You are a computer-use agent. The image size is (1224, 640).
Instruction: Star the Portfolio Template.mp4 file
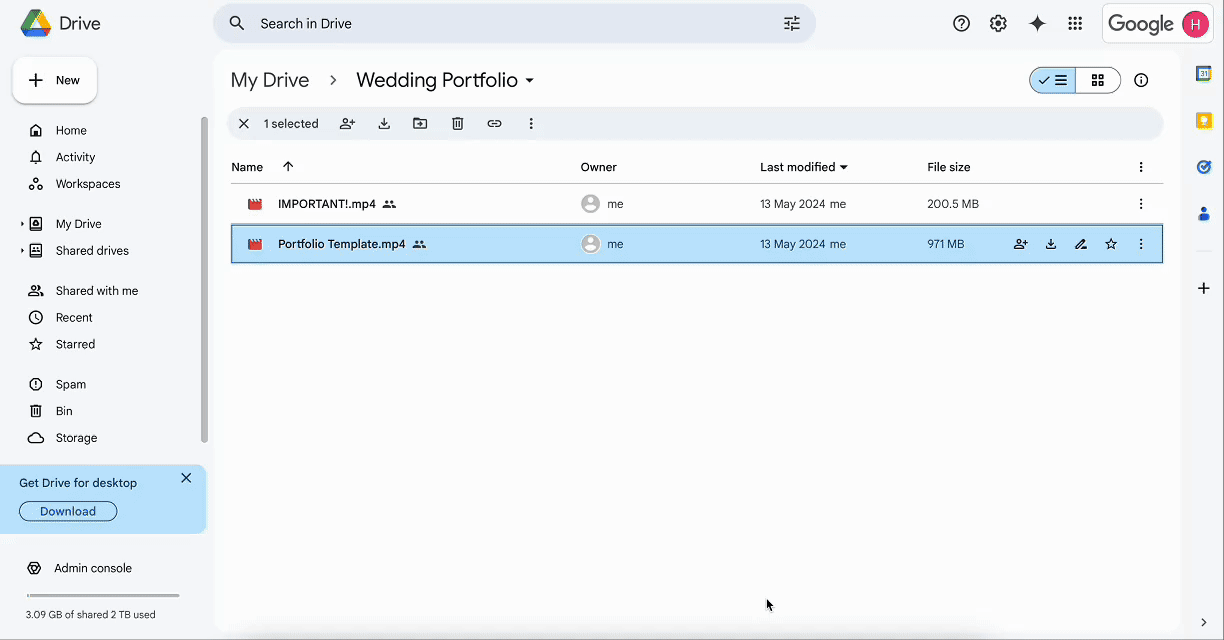pyautogui.click(x=1111, y=244)
